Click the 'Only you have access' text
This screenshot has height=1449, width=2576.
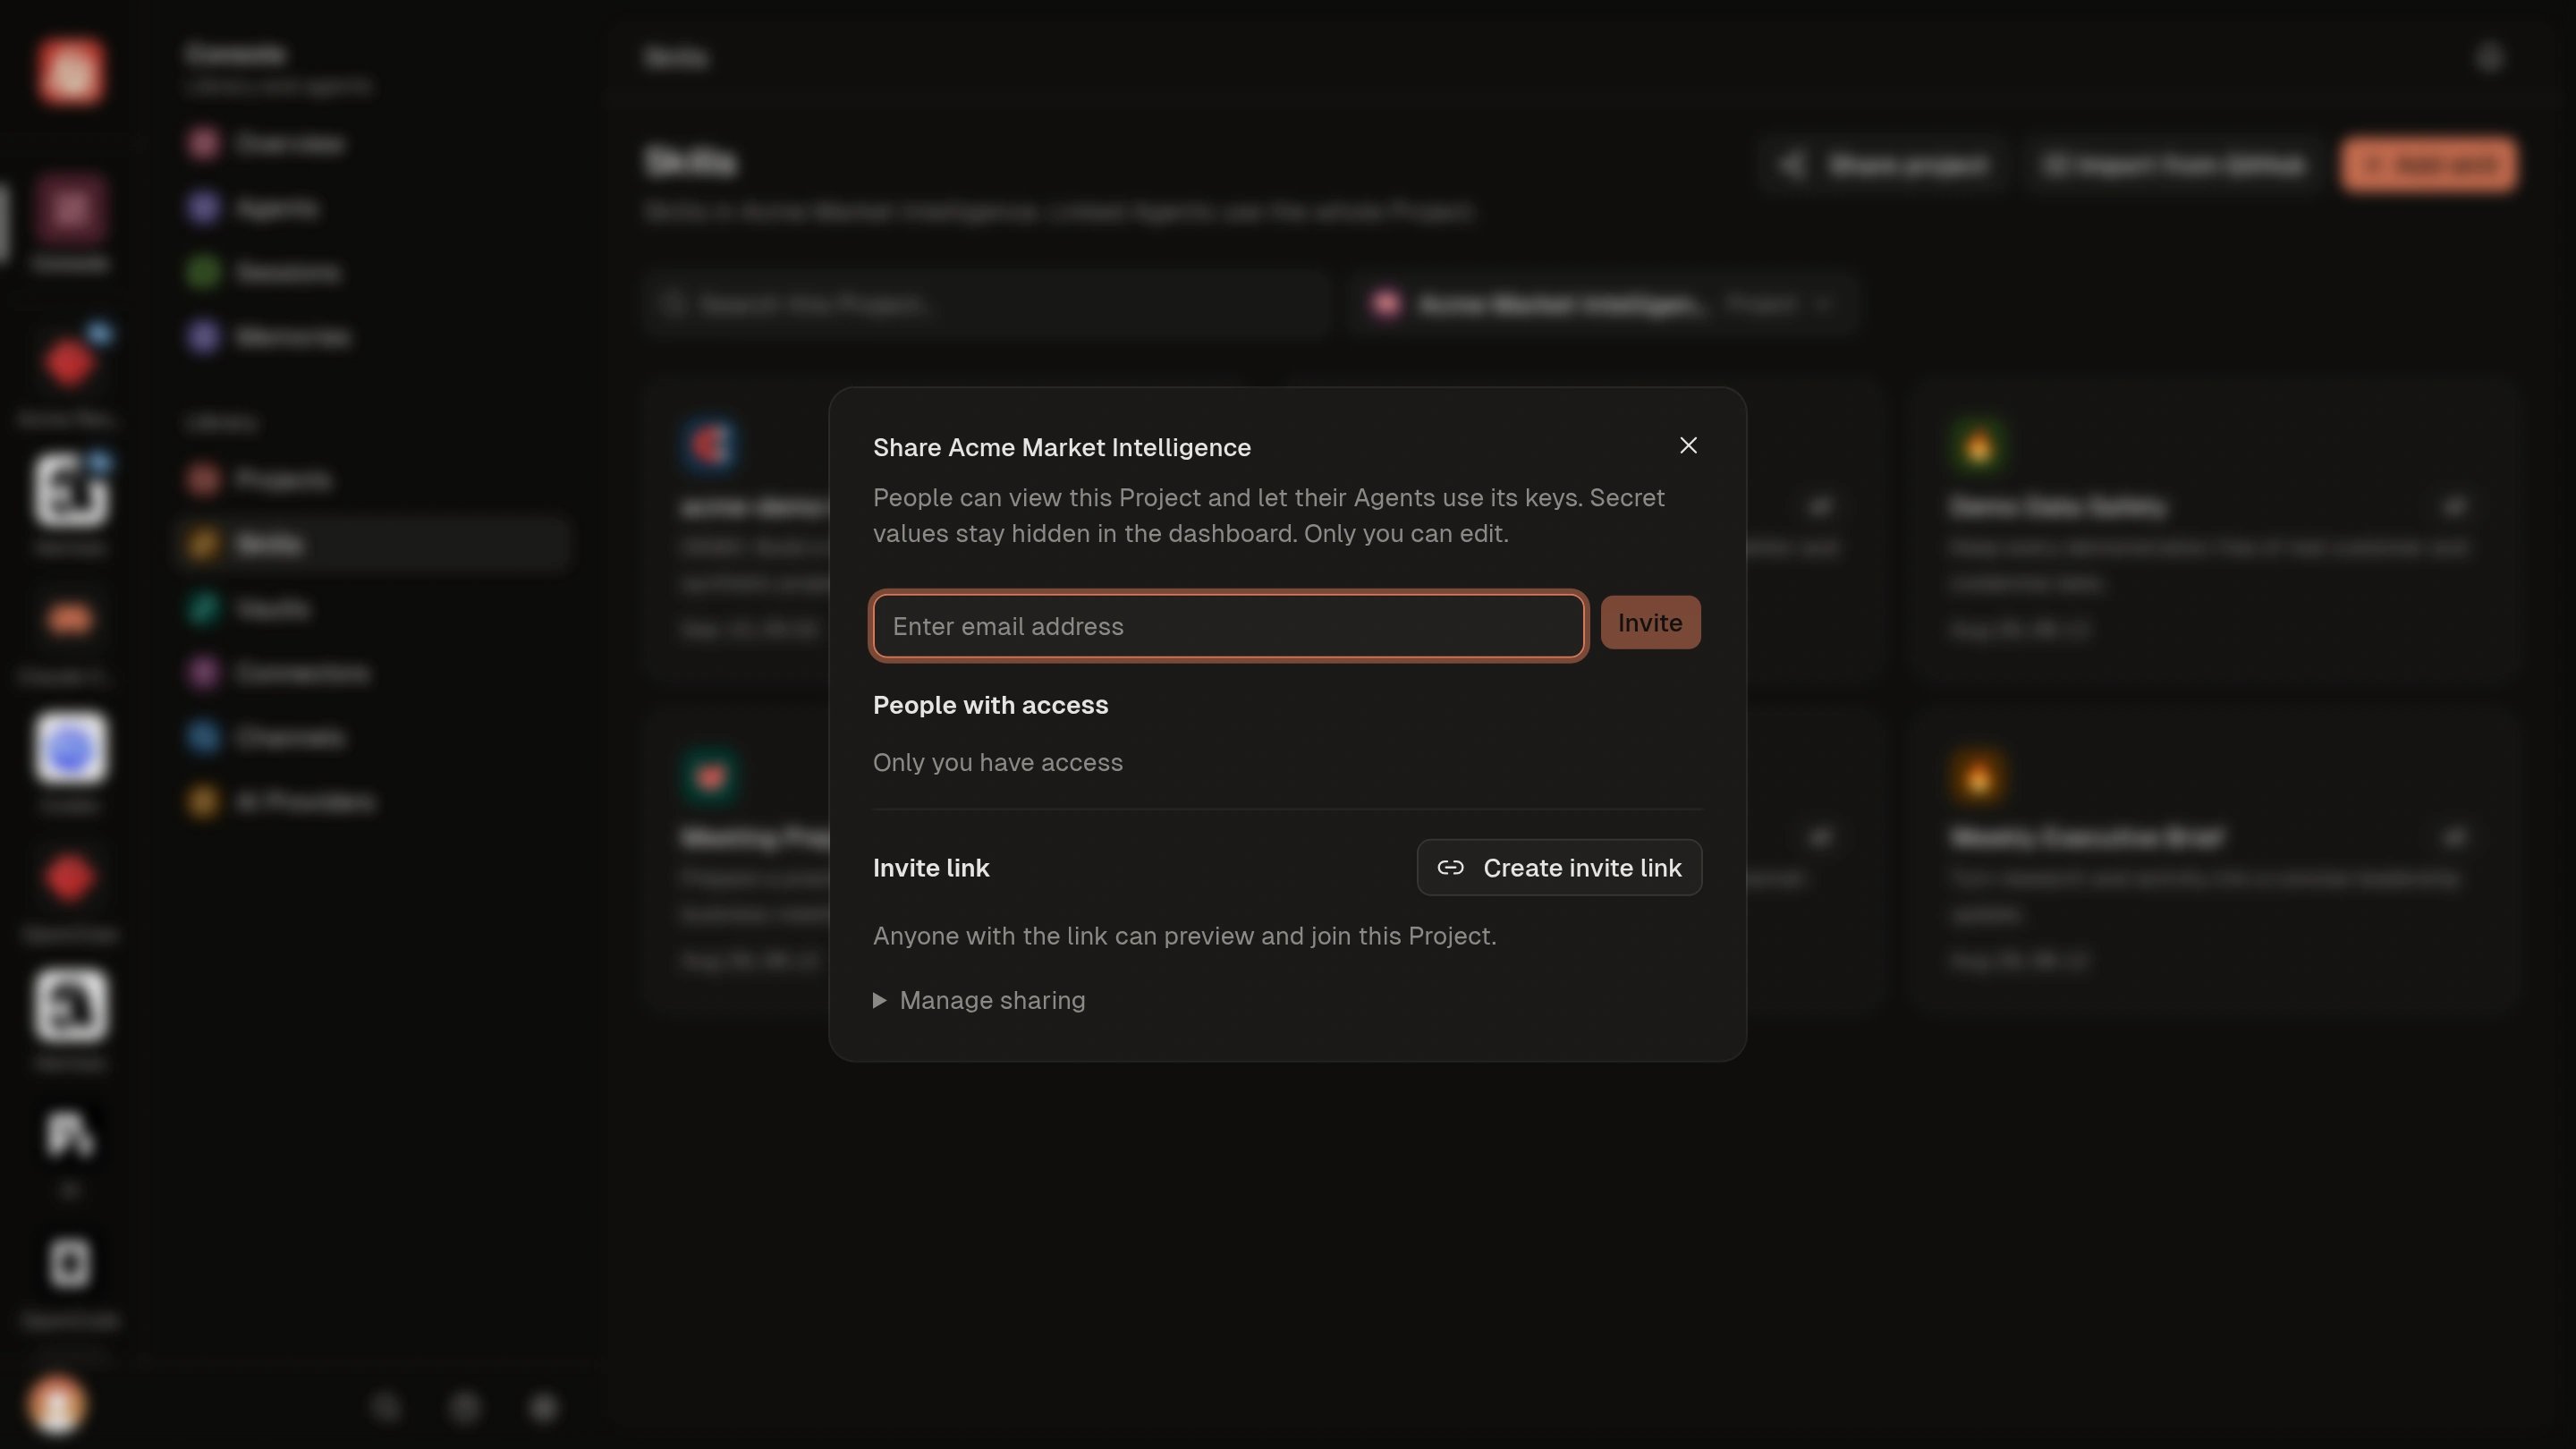point(997,762)
